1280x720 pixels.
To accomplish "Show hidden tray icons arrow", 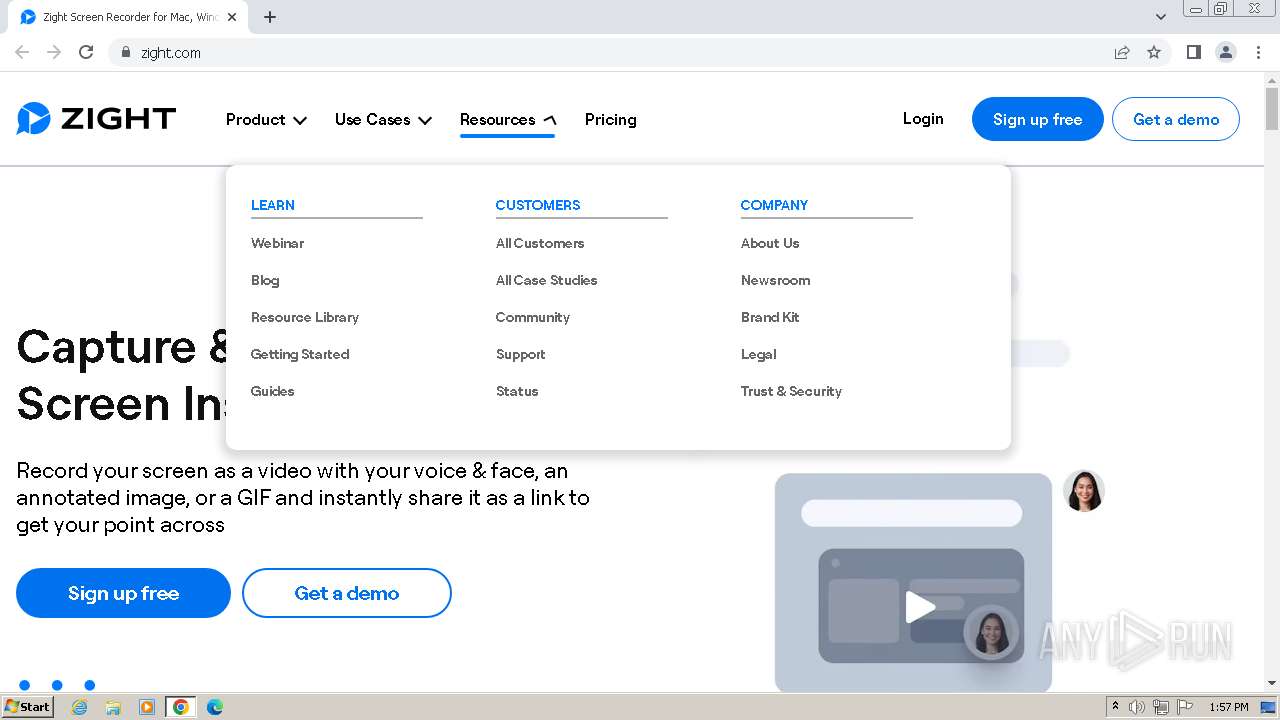I will 1115,707.
